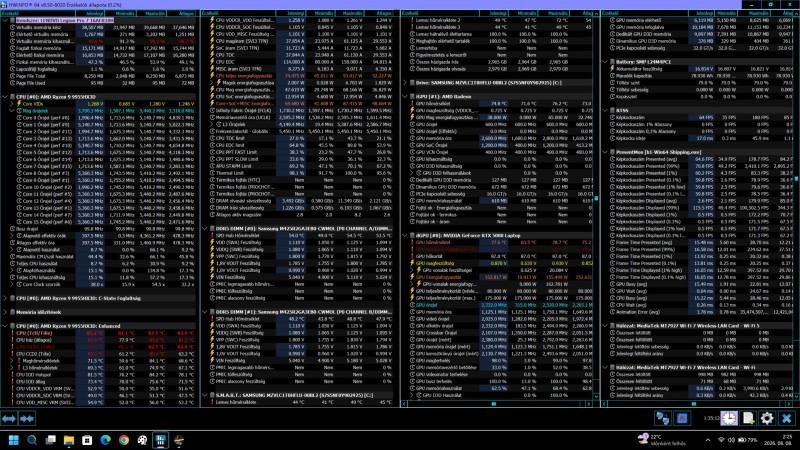Open Wi-Fi tray icon
Image resolution: width=800 pixels, height=450 pixels.
coord(721,440)
